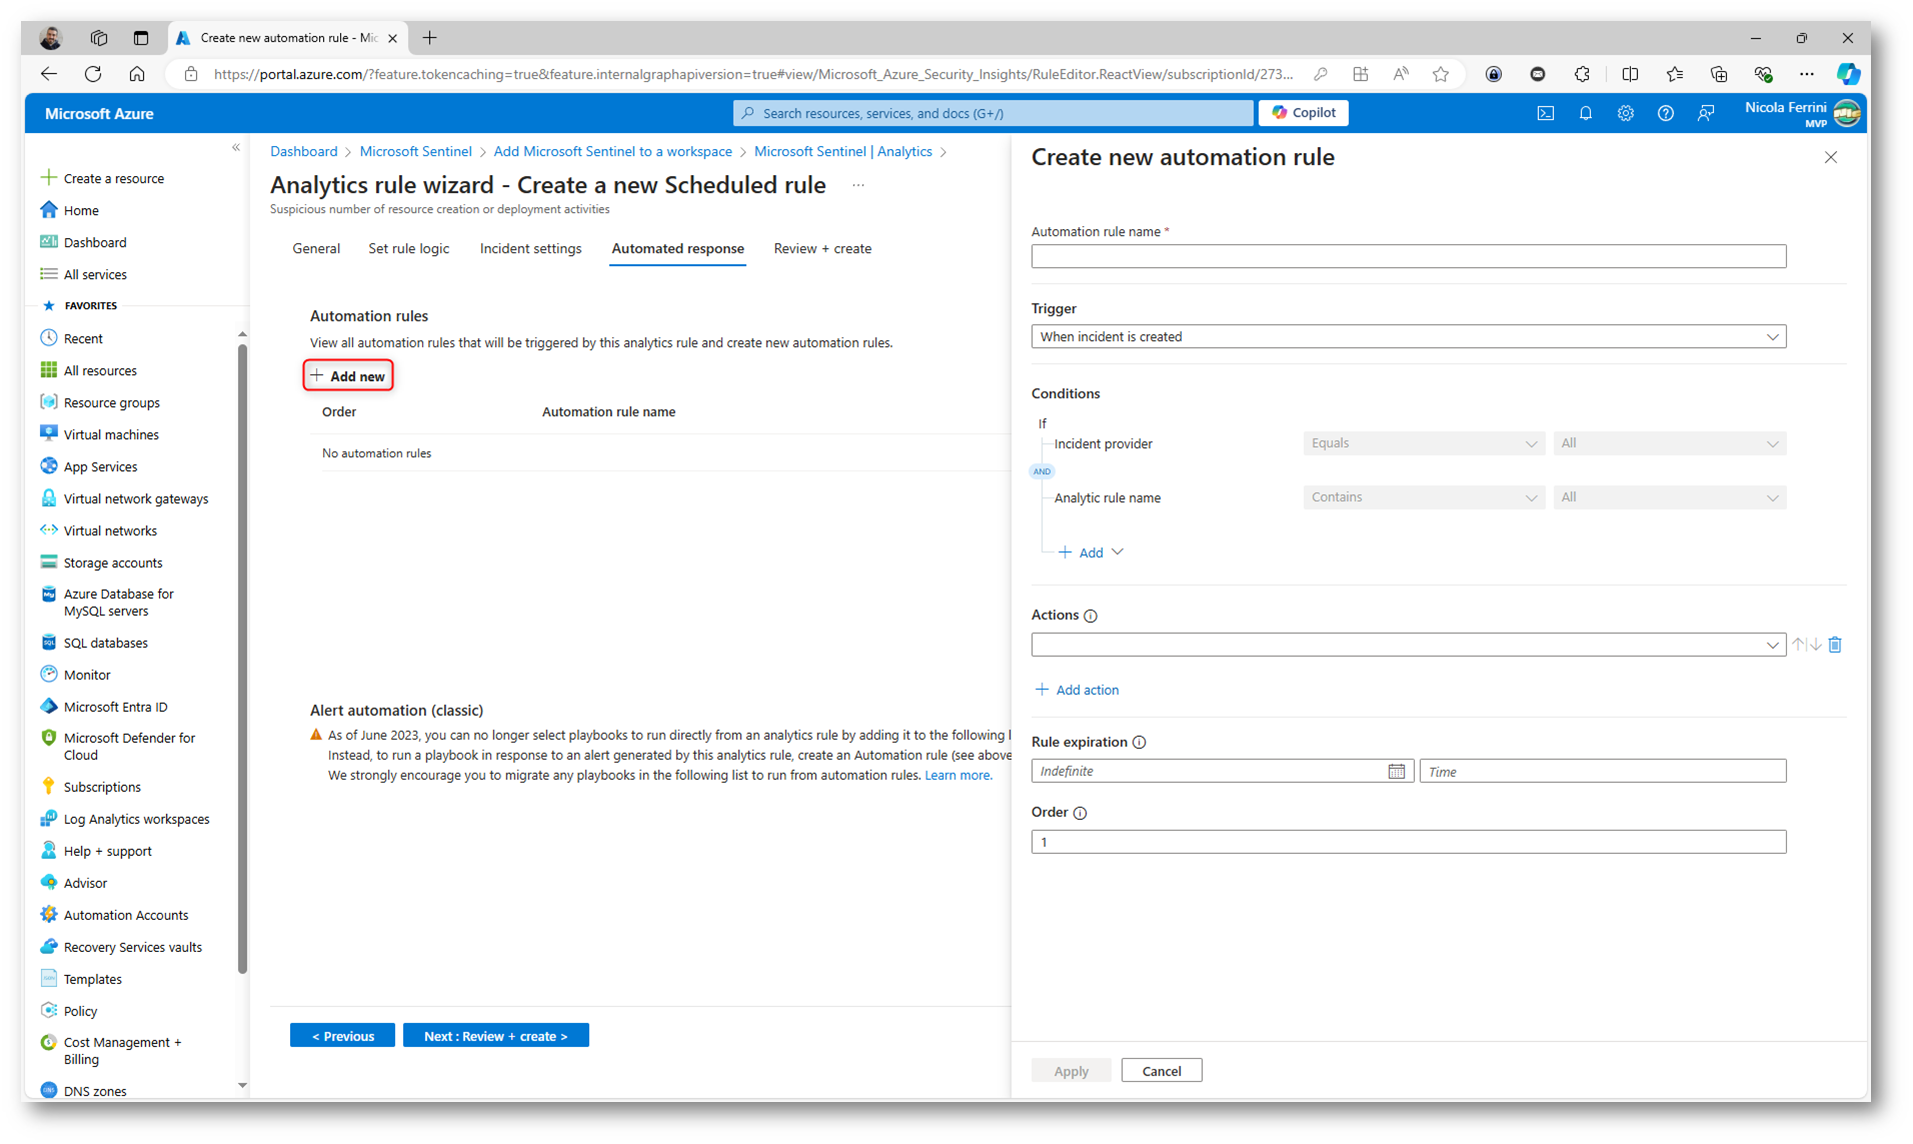The image size is (1913, 1144).
Task: Click Create a resource in sidebar
Action: click(x=102, y=178)
